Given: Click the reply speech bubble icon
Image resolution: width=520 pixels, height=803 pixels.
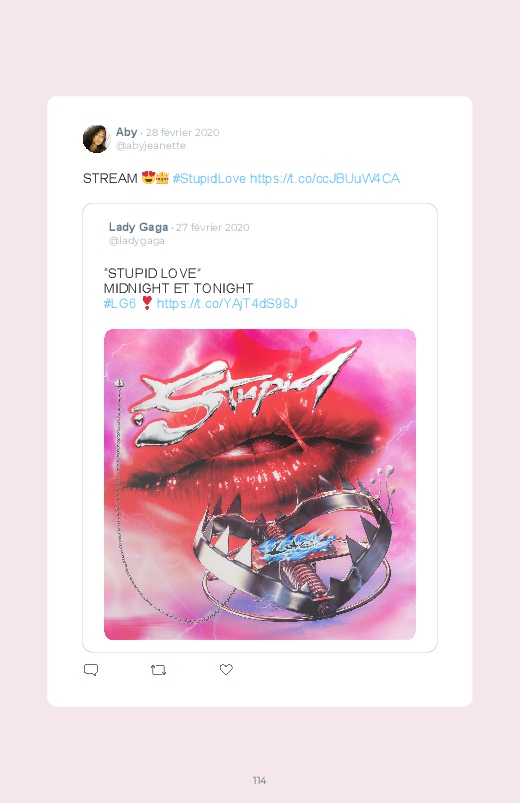Looking at the screenshot, I should point(91,669).
